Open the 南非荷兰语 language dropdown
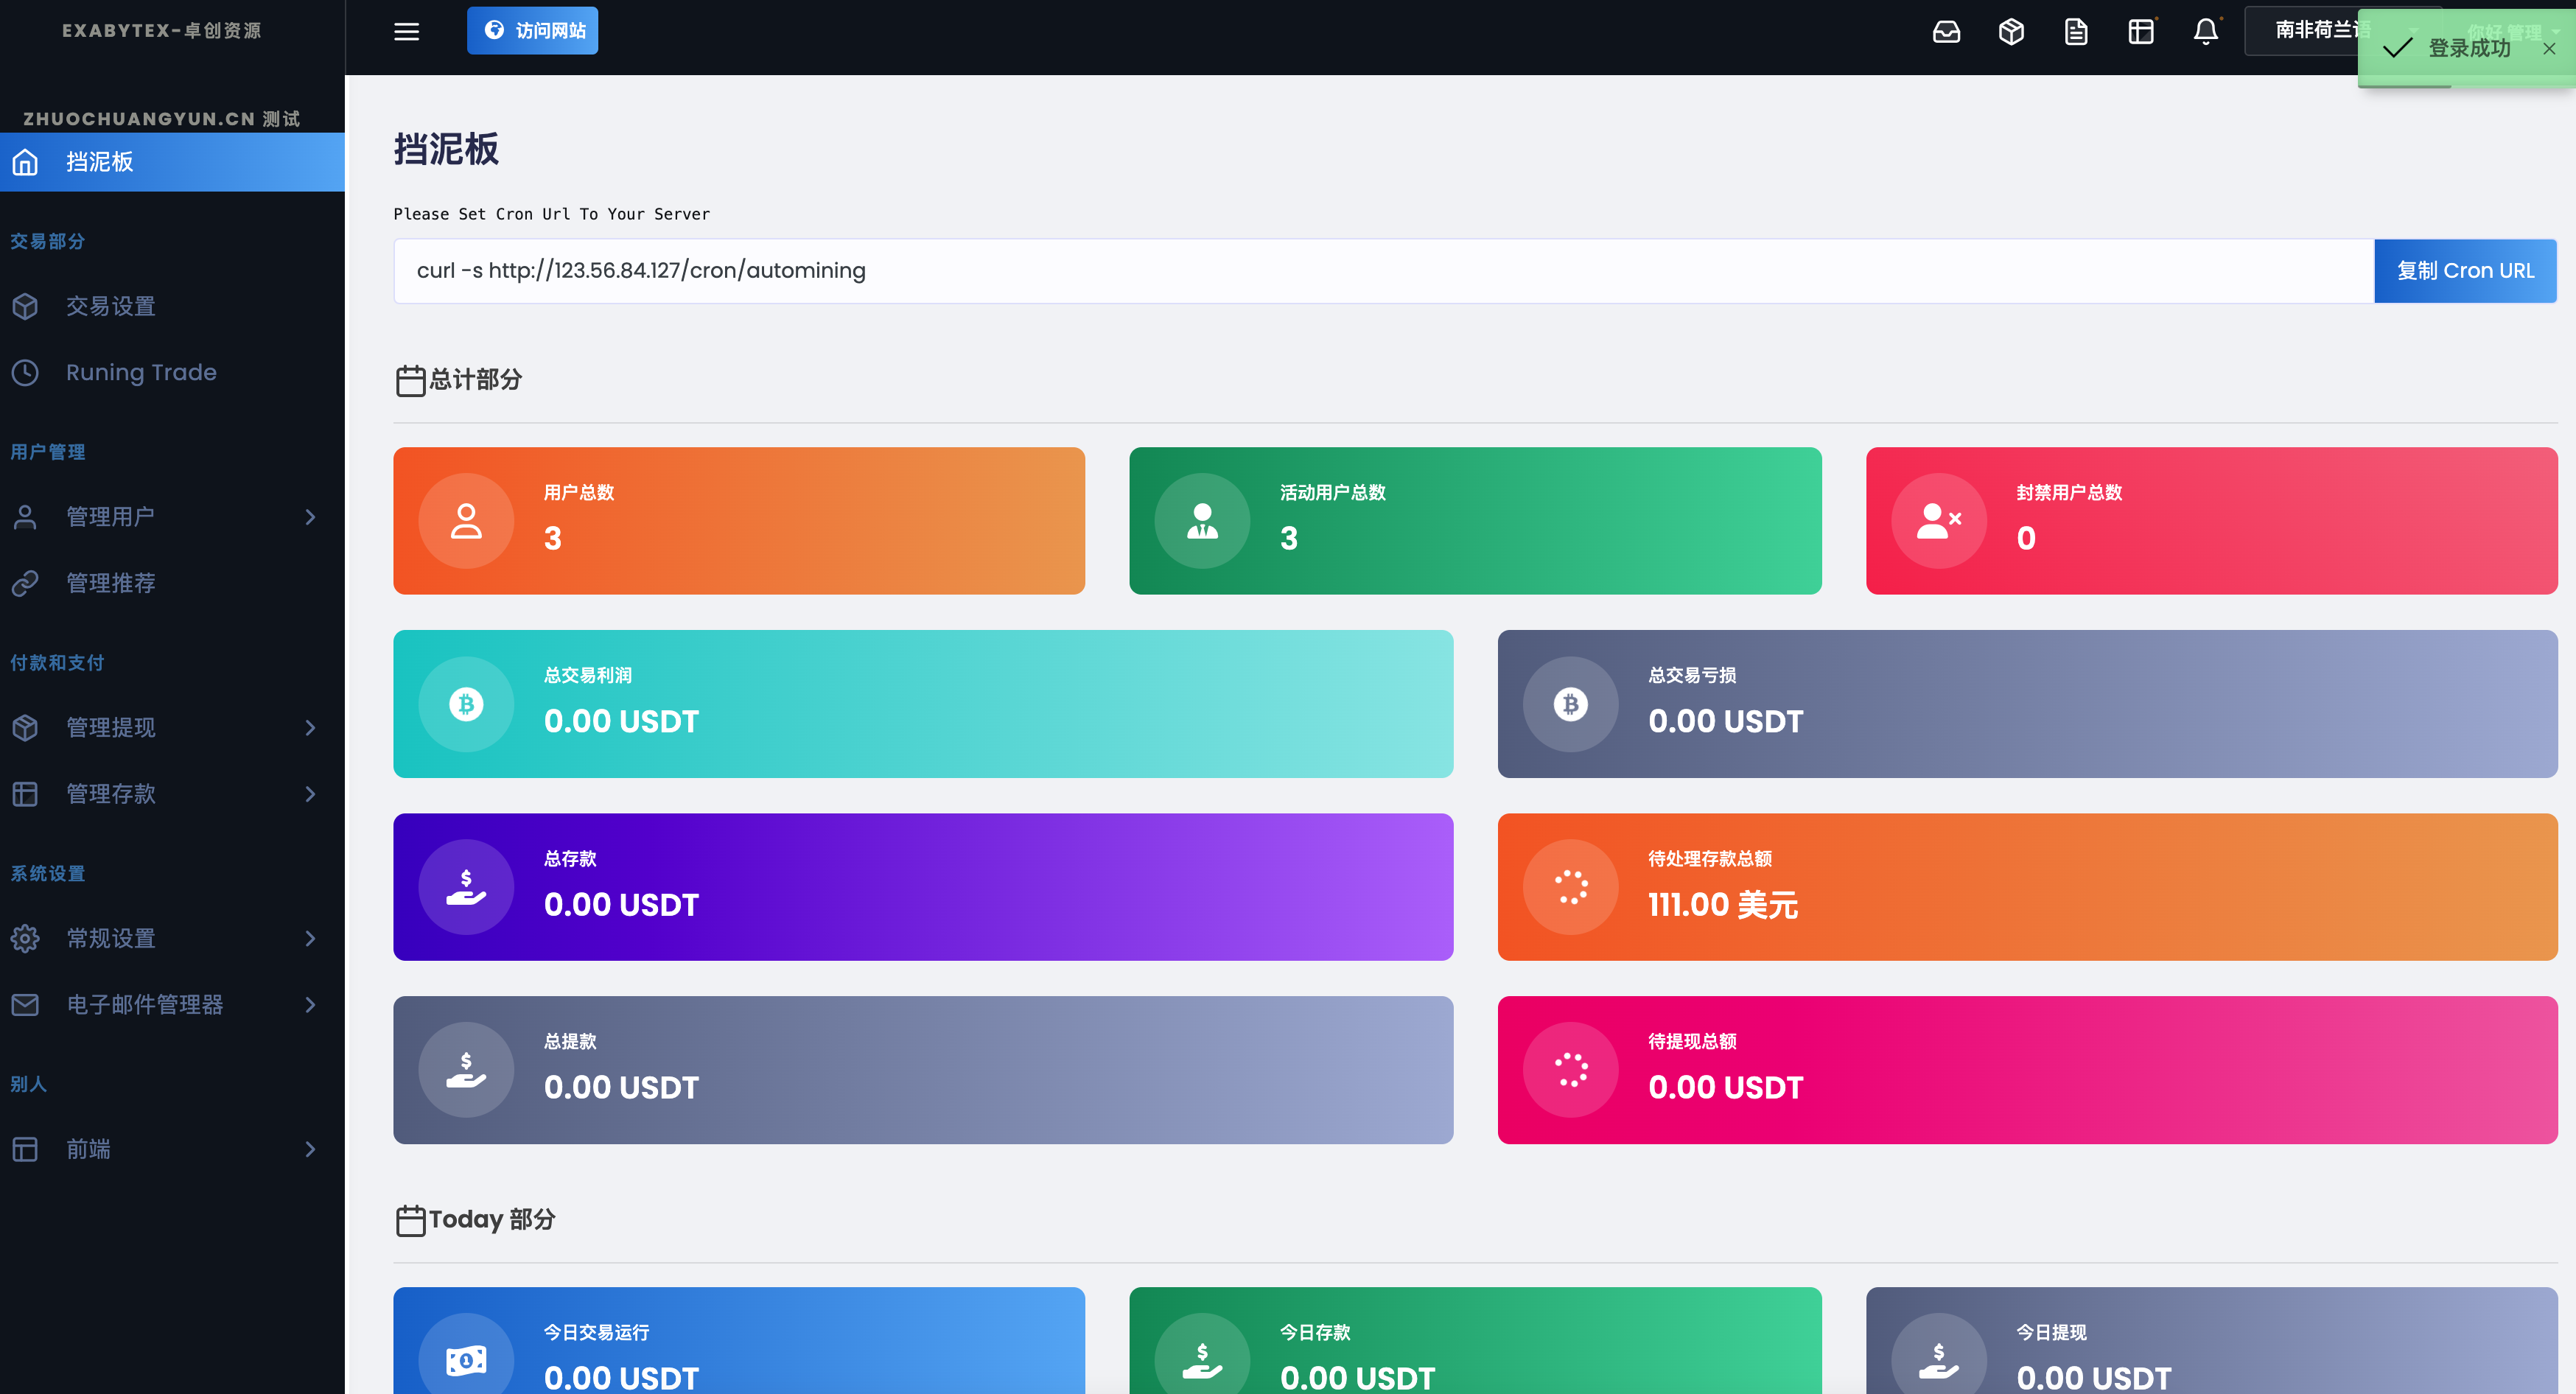Image resolution: width=2576 pixels, height=1394 pixels. (2343, 31)
